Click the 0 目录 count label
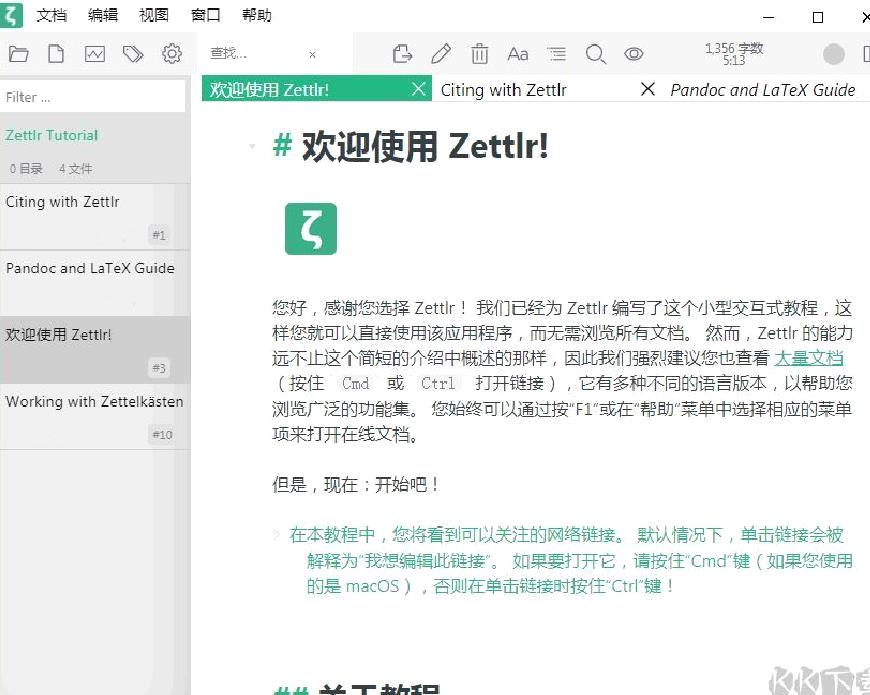This screenshot has width=870, height=695. 26,169
